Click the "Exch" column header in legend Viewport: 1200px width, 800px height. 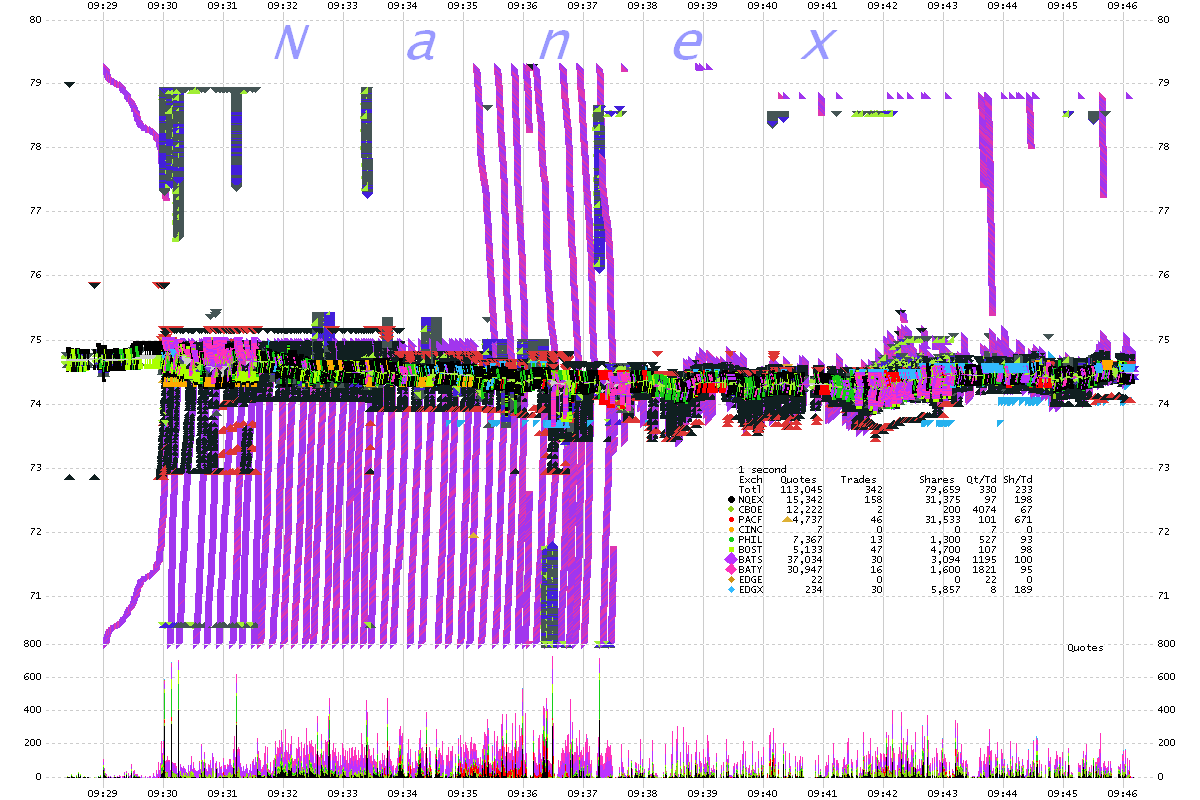750,479
